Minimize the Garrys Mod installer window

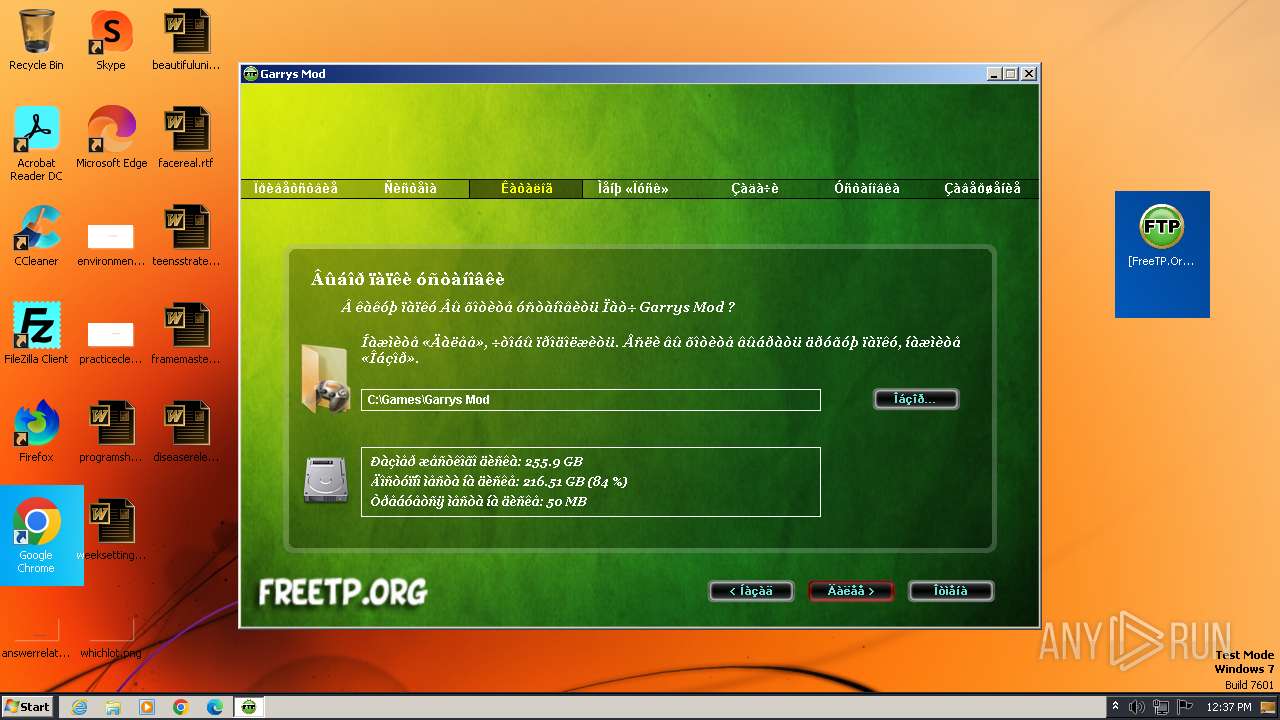[994, 74]
